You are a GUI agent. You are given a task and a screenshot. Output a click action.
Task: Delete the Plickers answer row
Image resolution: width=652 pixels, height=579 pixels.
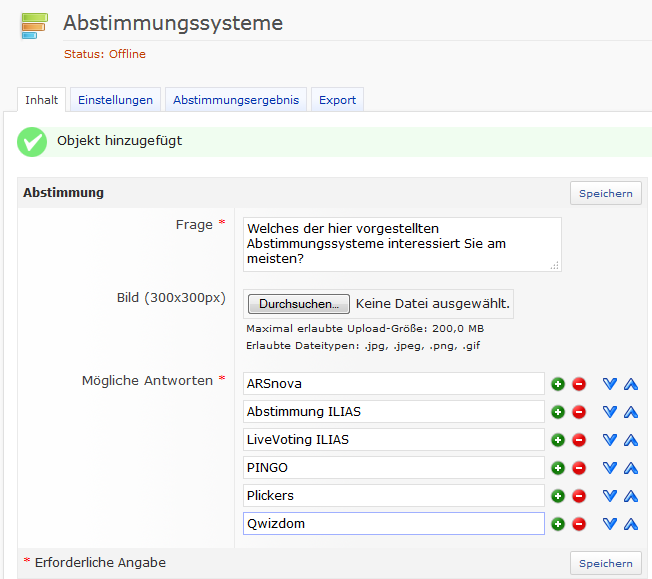(x=578, y=496)
